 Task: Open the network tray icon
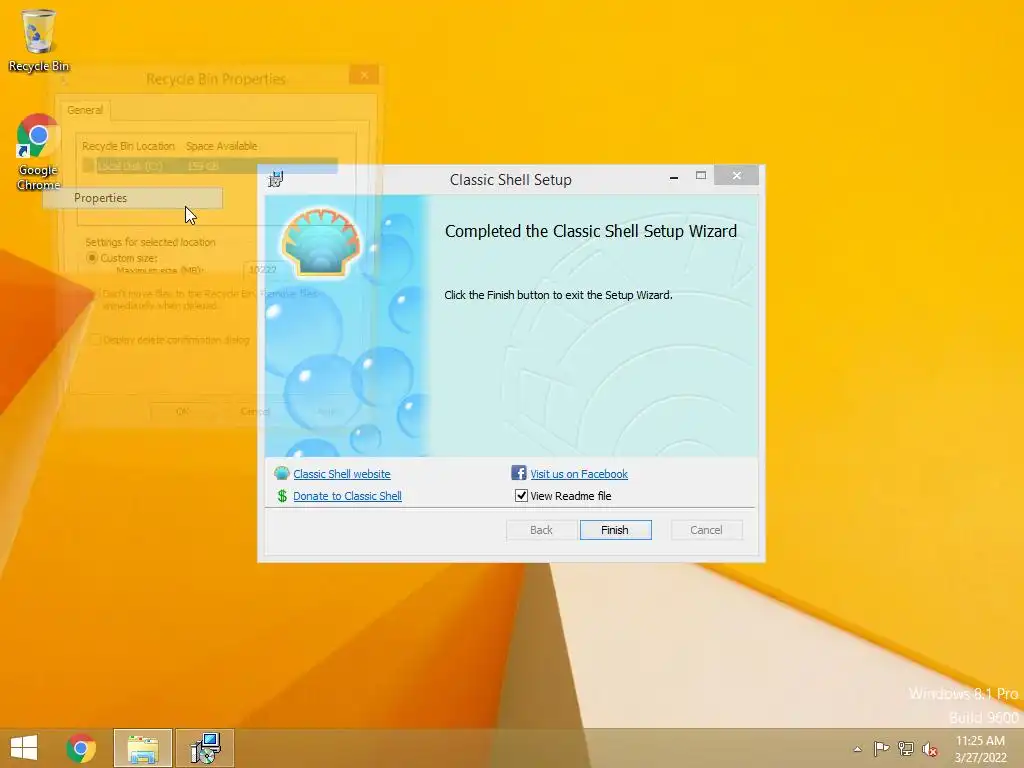pyautogui.click(x=906, y=748)
